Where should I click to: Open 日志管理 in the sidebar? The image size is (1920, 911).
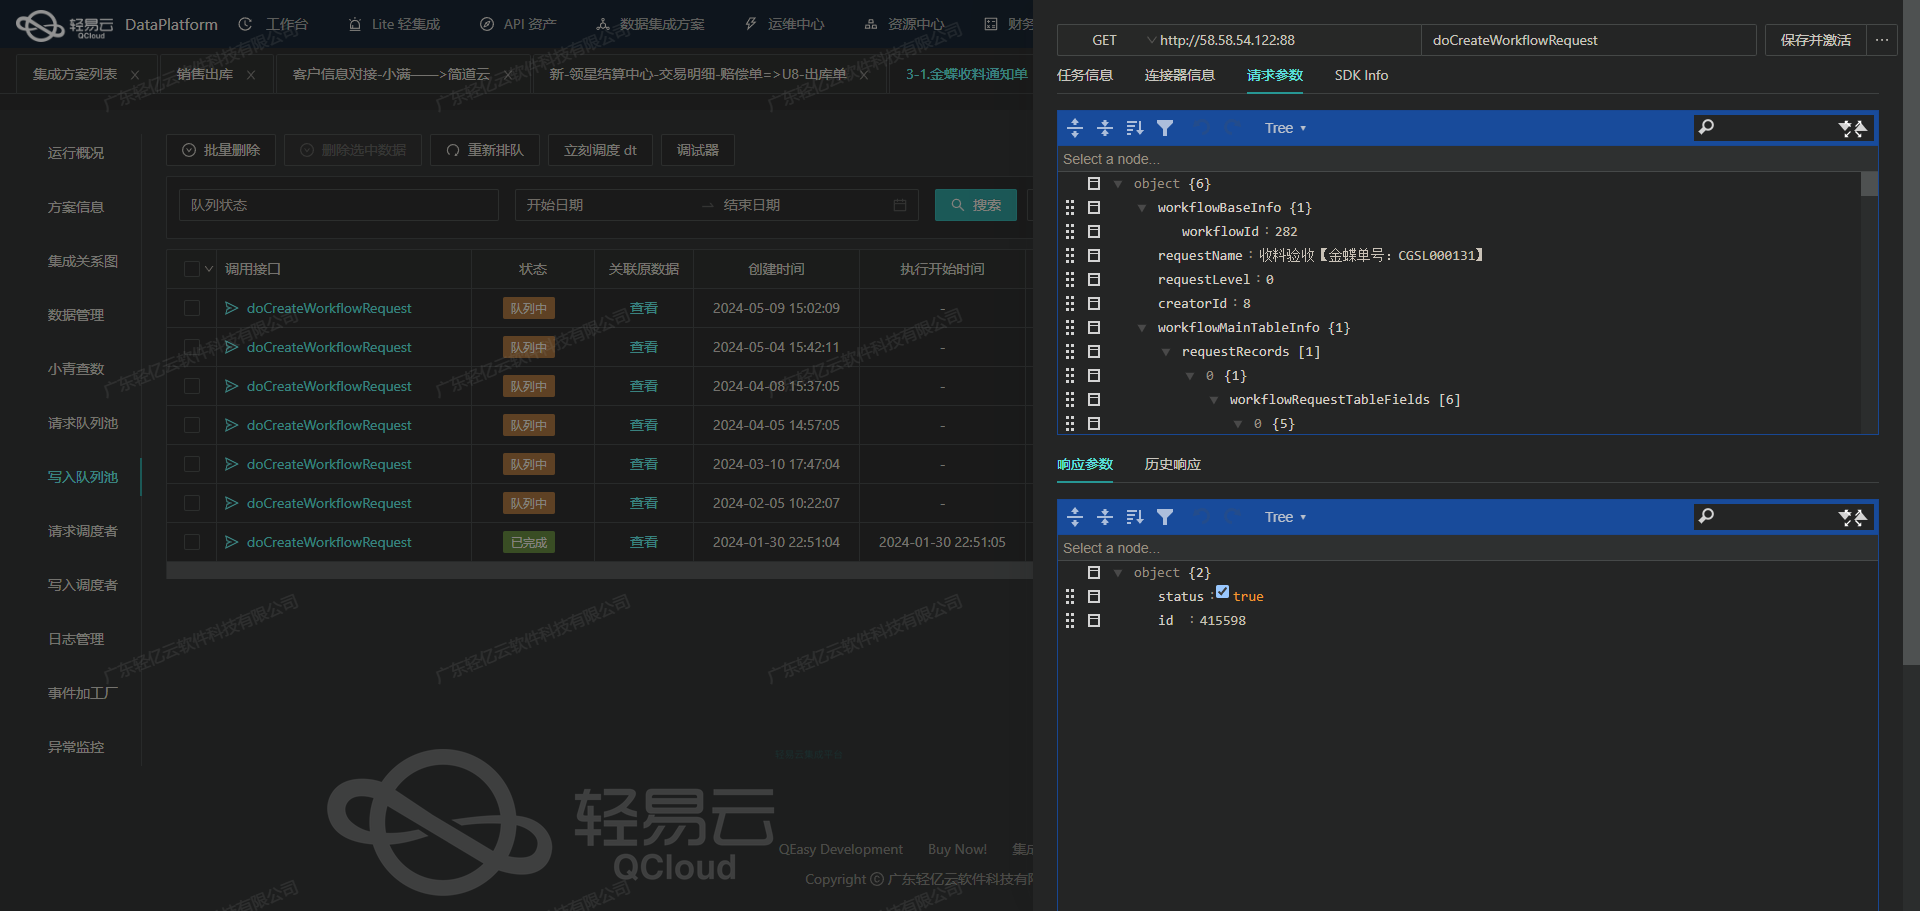click(76, 639)
